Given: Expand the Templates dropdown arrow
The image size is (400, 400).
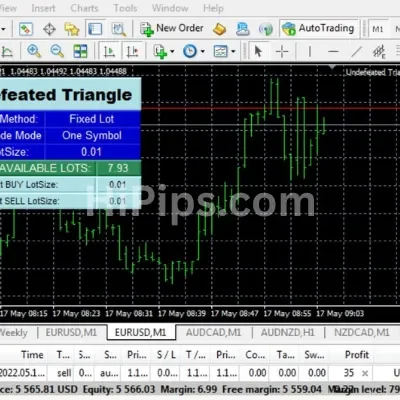Looking at the screenshot, I should pos(233,52).
